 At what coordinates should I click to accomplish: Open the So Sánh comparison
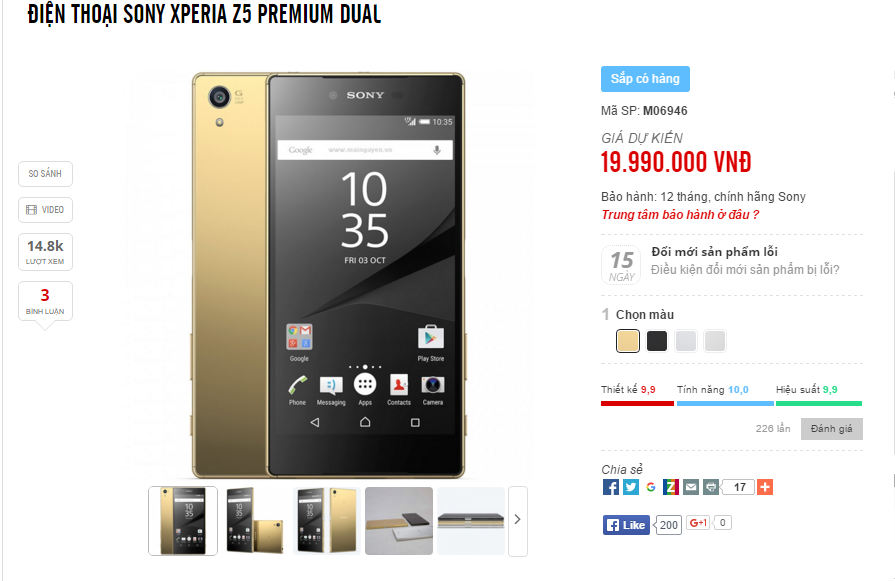(x=45, y=174)
